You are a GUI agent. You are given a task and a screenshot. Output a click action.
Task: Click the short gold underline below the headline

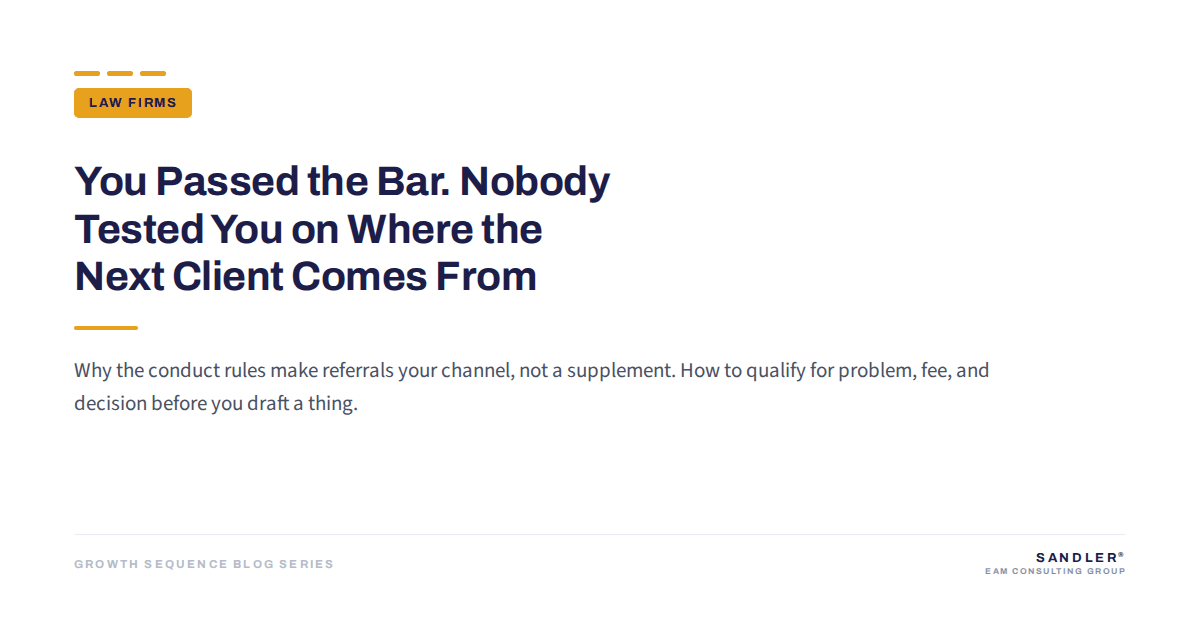(x=106, y=328)
